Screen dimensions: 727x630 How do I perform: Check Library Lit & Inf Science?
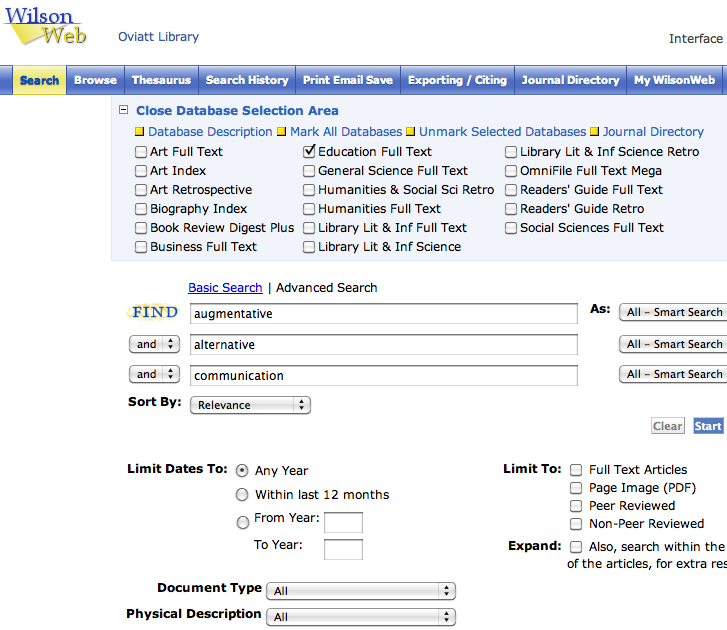click(x=309, y=247)
